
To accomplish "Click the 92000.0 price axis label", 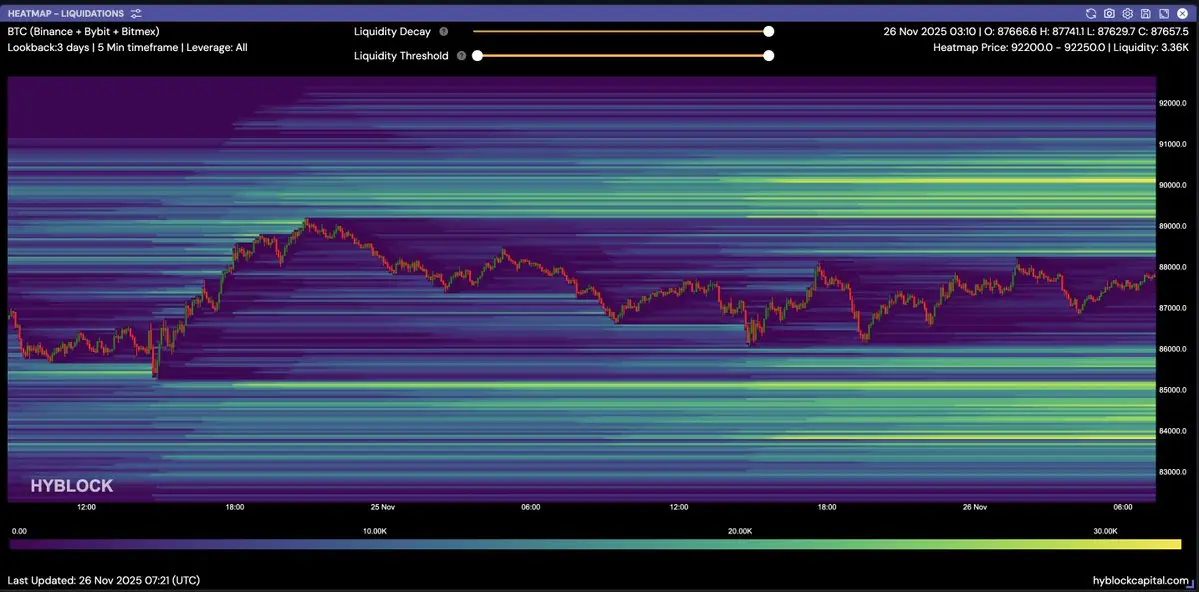I will point(1172,102).
